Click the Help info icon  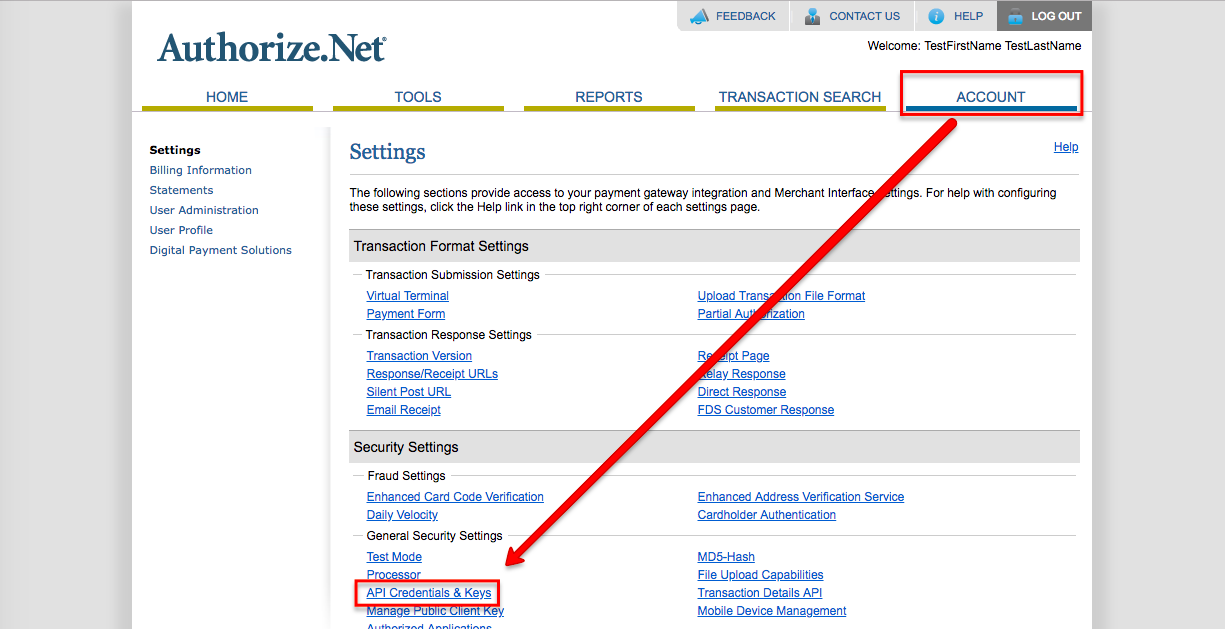(x=936, y=16)
